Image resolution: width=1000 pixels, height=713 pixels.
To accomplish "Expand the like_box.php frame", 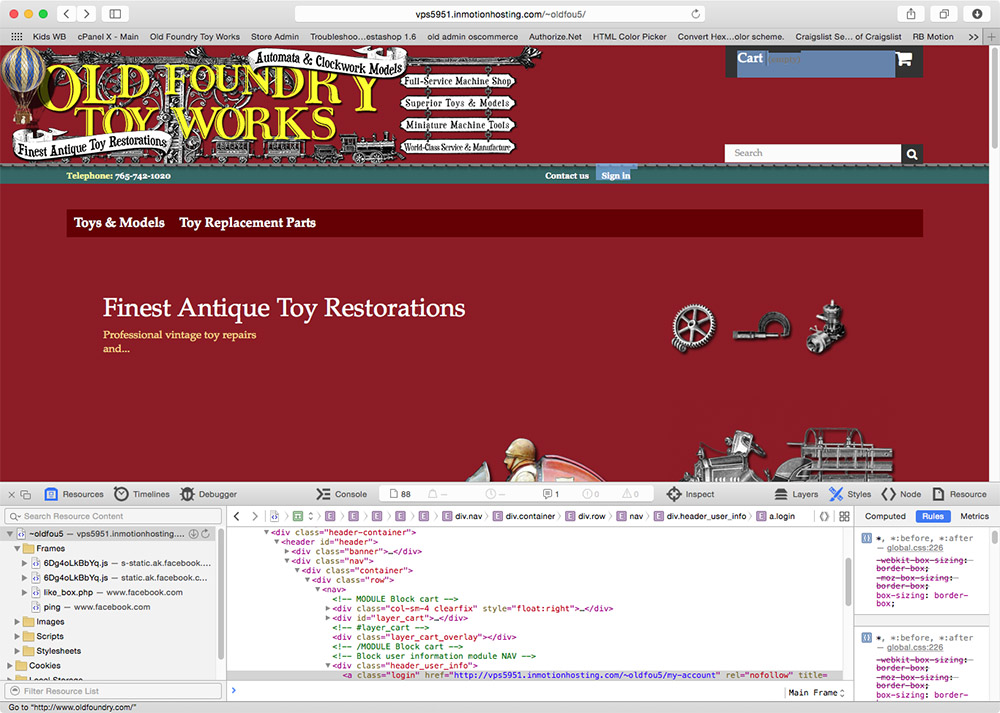I will (x=24, y=592).
